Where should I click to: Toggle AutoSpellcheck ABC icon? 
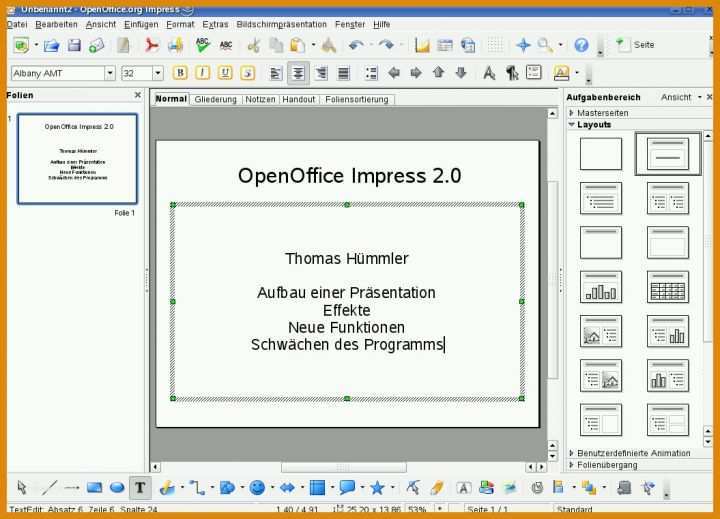click(225, 45)
